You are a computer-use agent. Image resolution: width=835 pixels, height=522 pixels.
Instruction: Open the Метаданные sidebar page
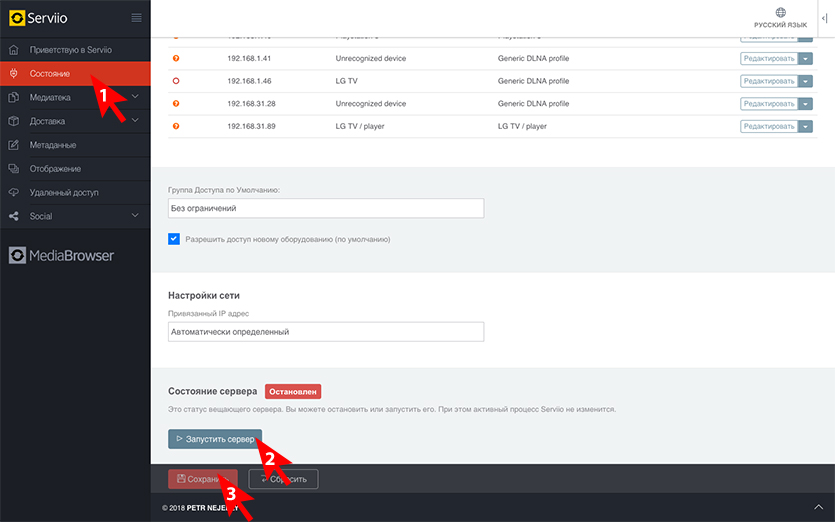52,145
